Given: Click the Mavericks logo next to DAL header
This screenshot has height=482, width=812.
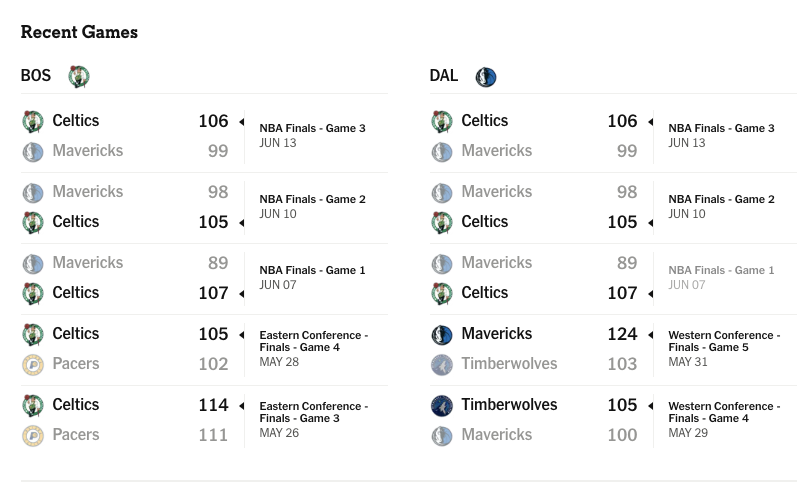Looking at the screenshot, I should coord(486,77).
